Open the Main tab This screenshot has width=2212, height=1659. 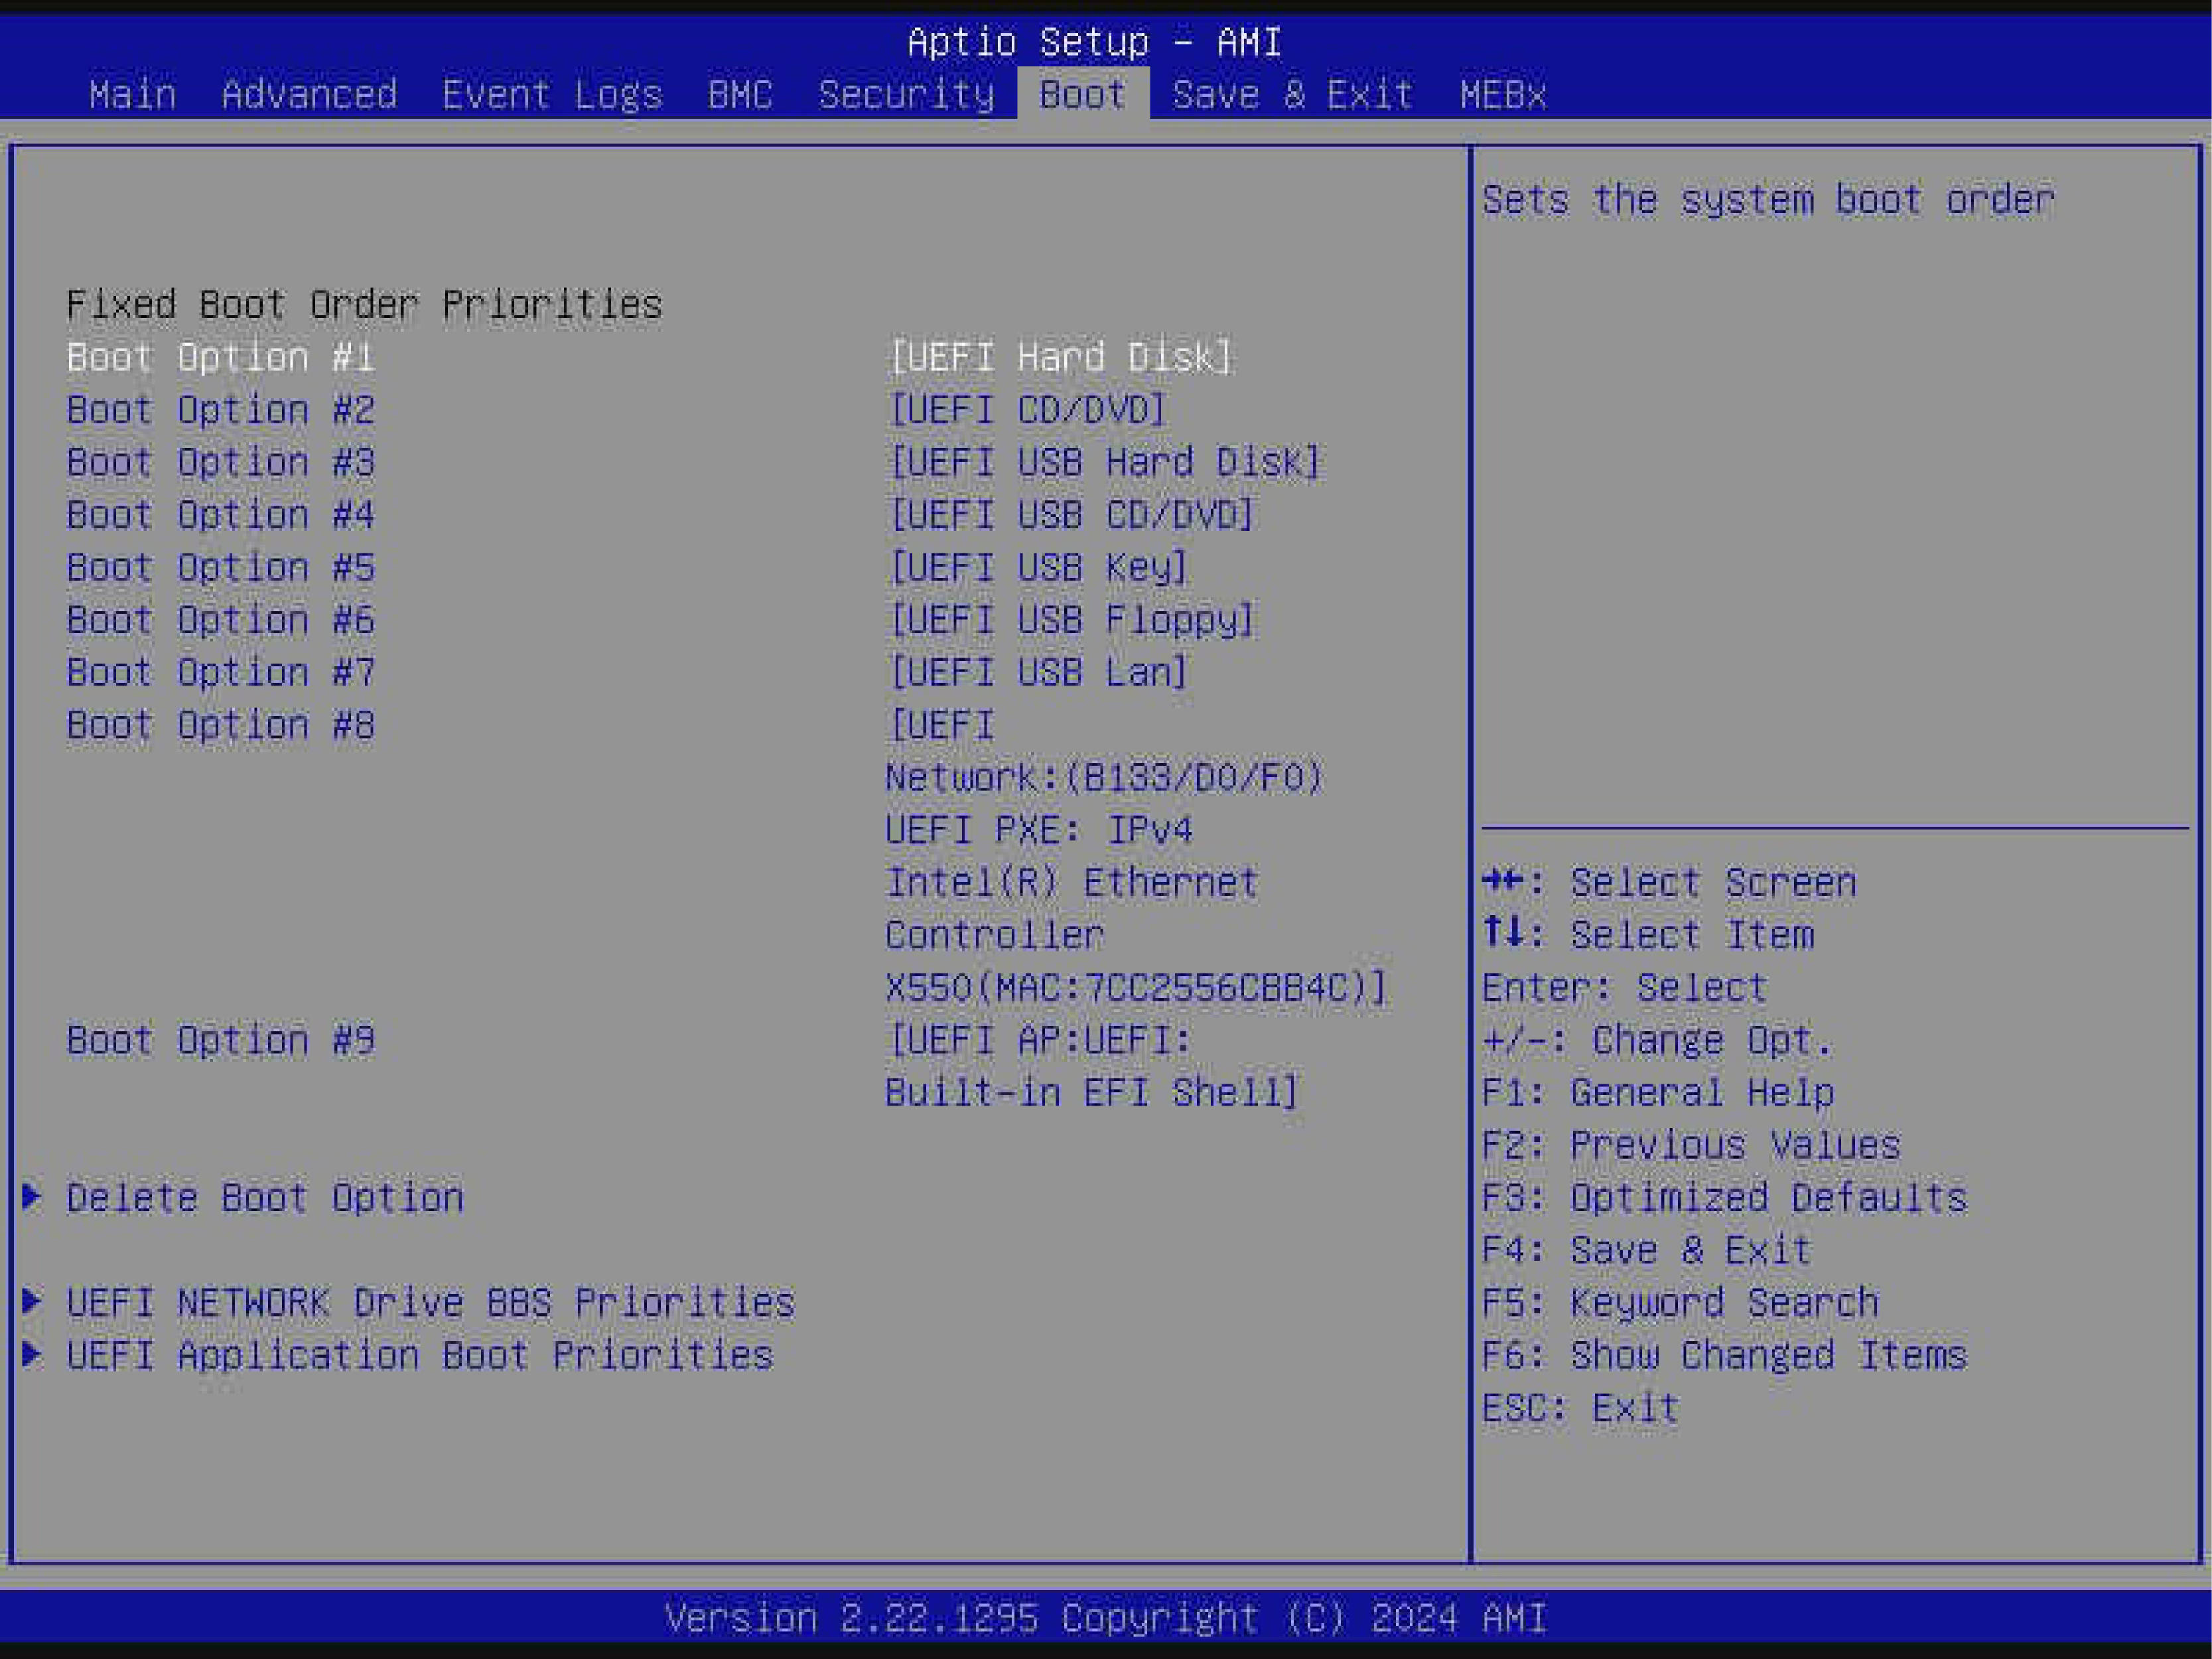(132, 95)
